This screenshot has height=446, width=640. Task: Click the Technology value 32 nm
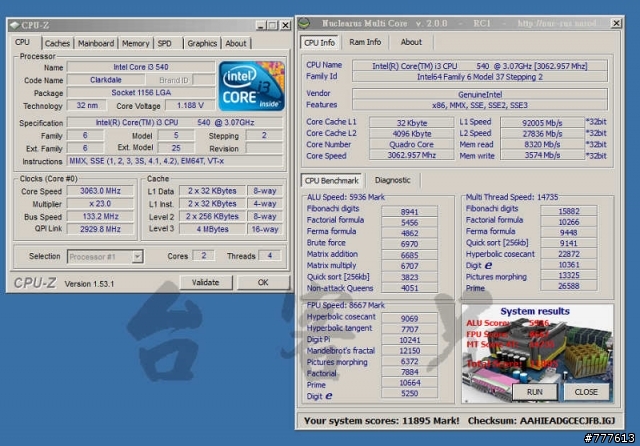tap(87, 105)
